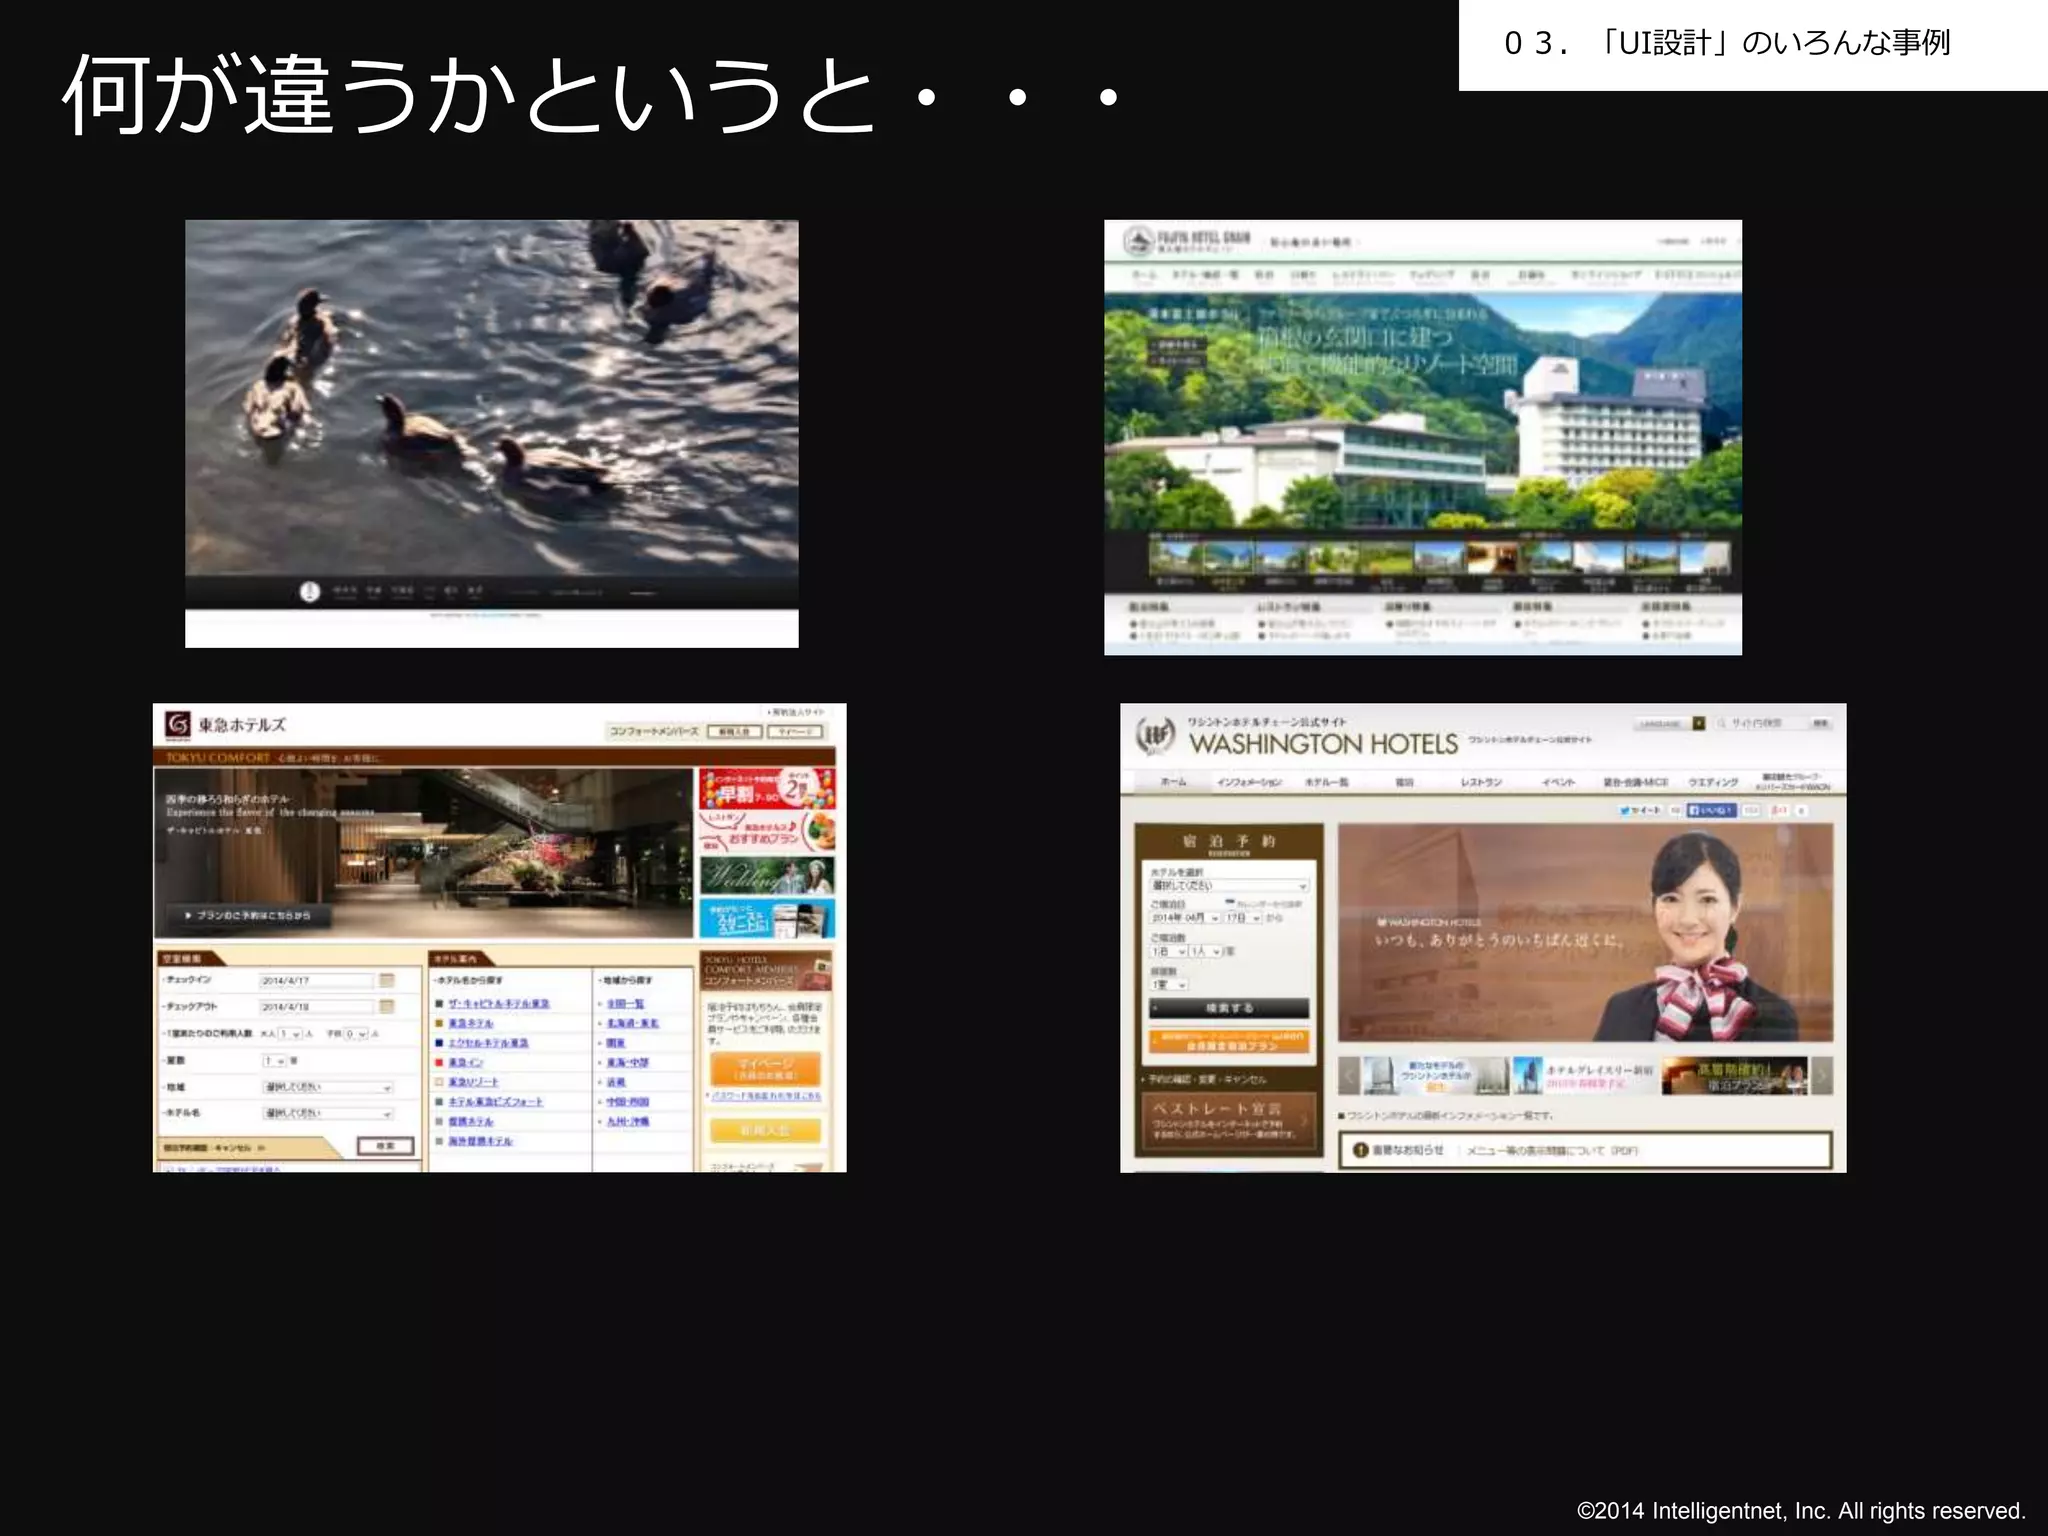
Task: Click the check-out date field 2014/4/18
Action: coord(316,1006)
